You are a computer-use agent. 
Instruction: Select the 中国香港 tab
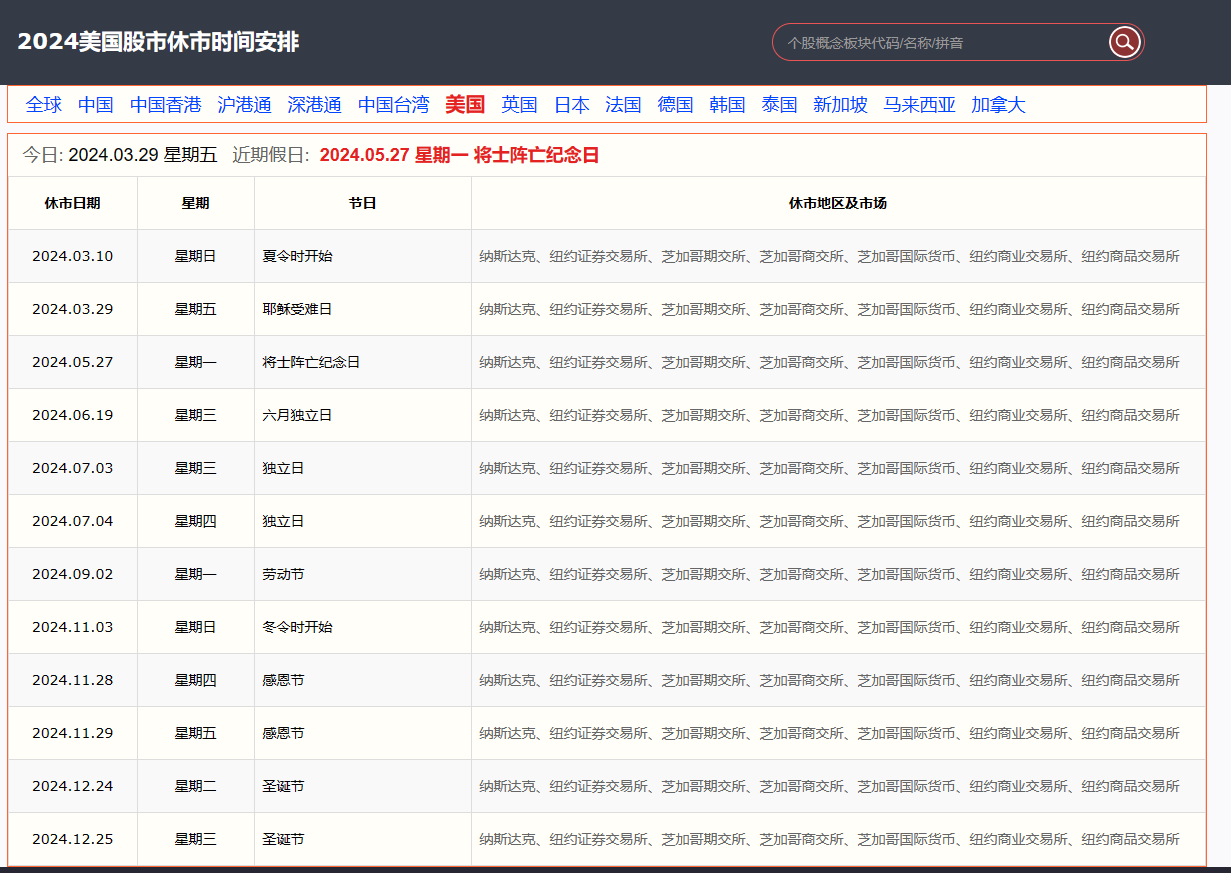[x=166, y=105]
